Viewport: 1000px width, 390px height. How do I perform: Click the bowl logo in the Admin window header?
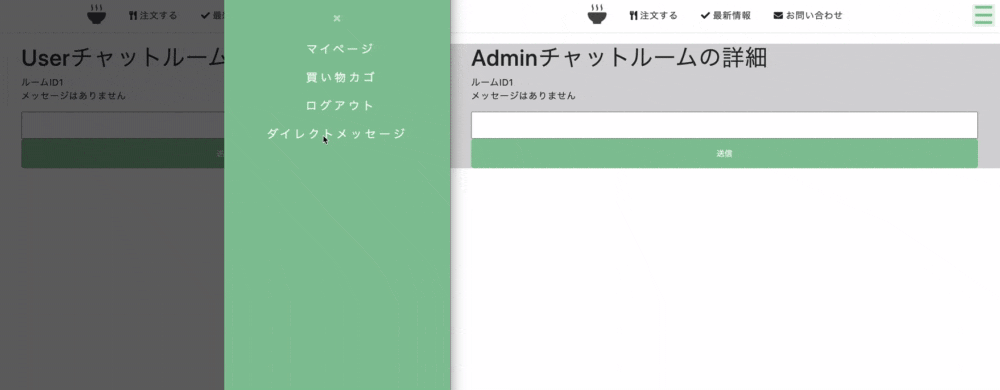pyautogui.click(x=597, y=15)
